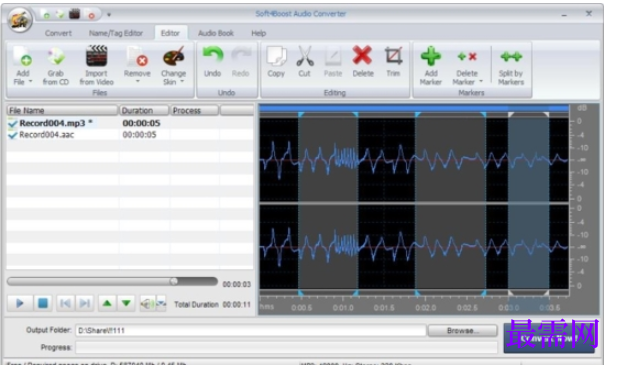Click the Change Skin palette icon

click(x=173, y=57)
